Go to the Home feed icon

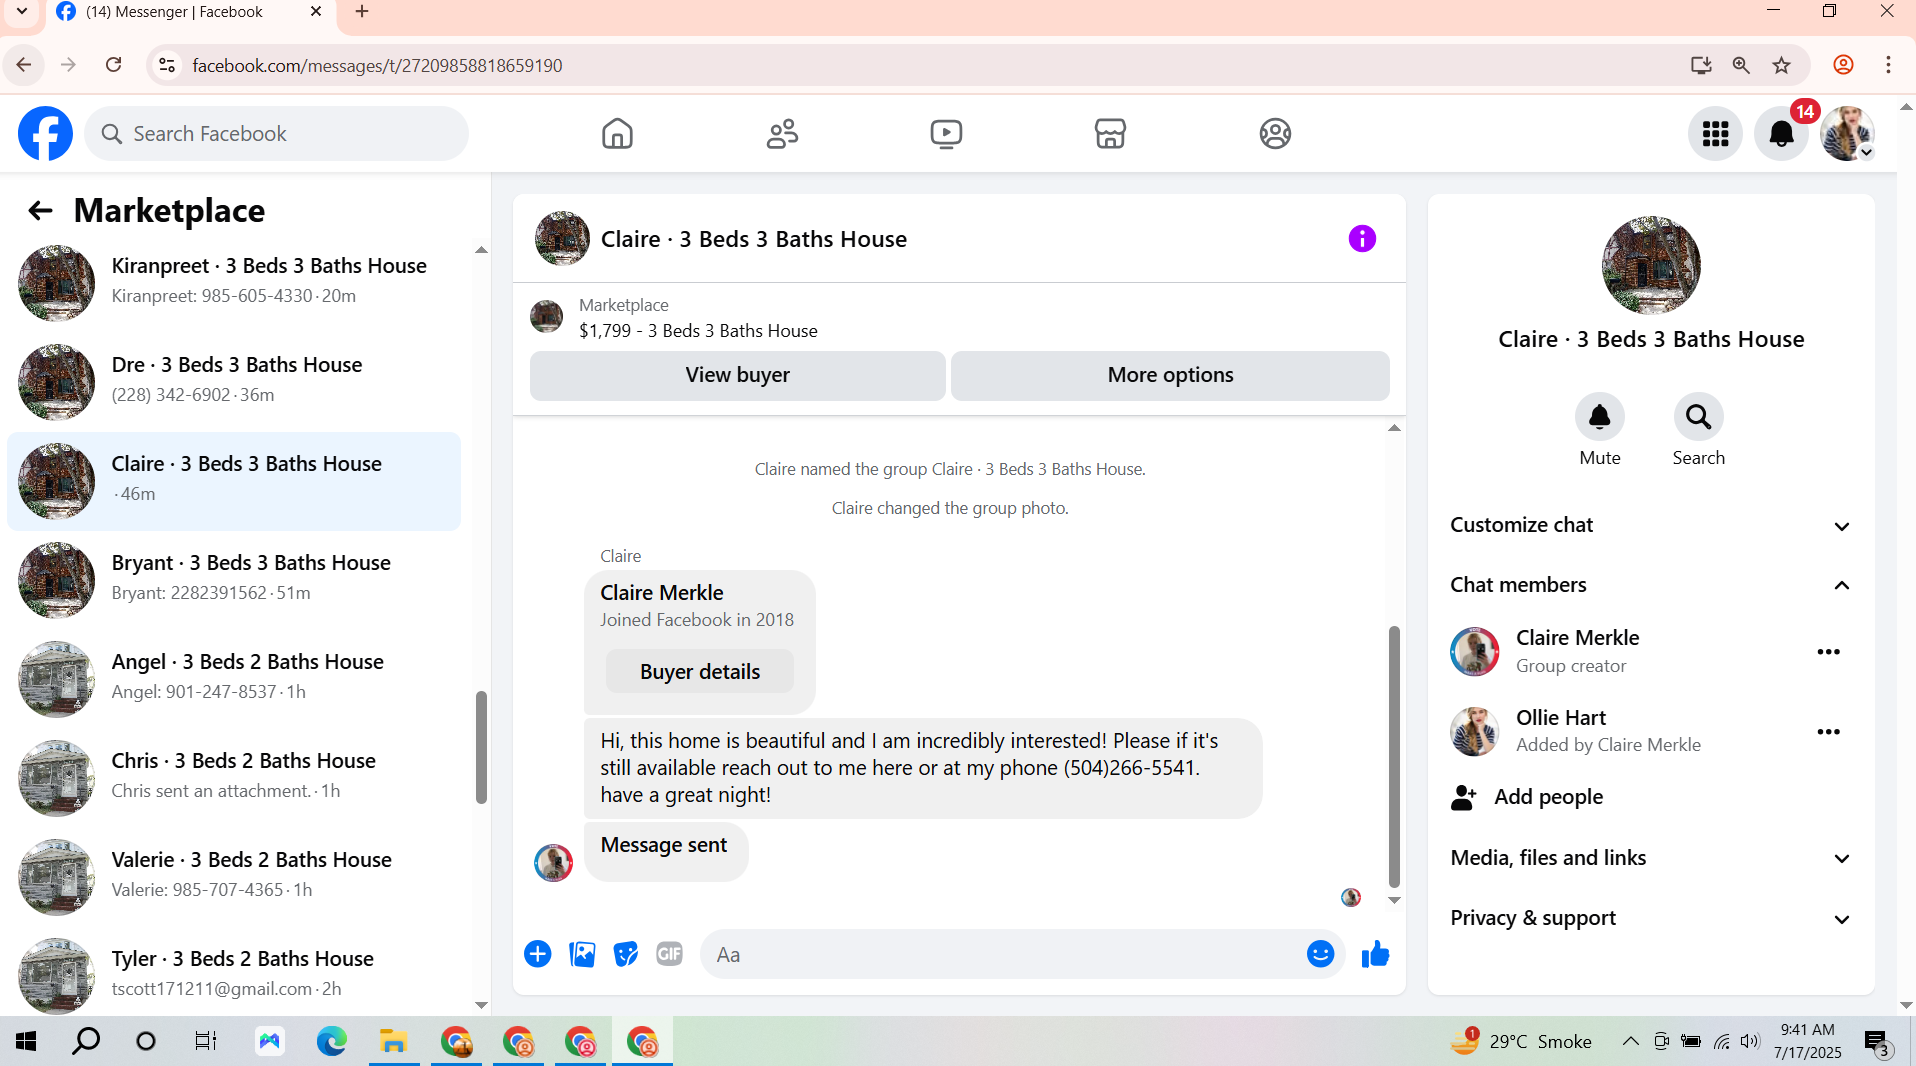617,133
